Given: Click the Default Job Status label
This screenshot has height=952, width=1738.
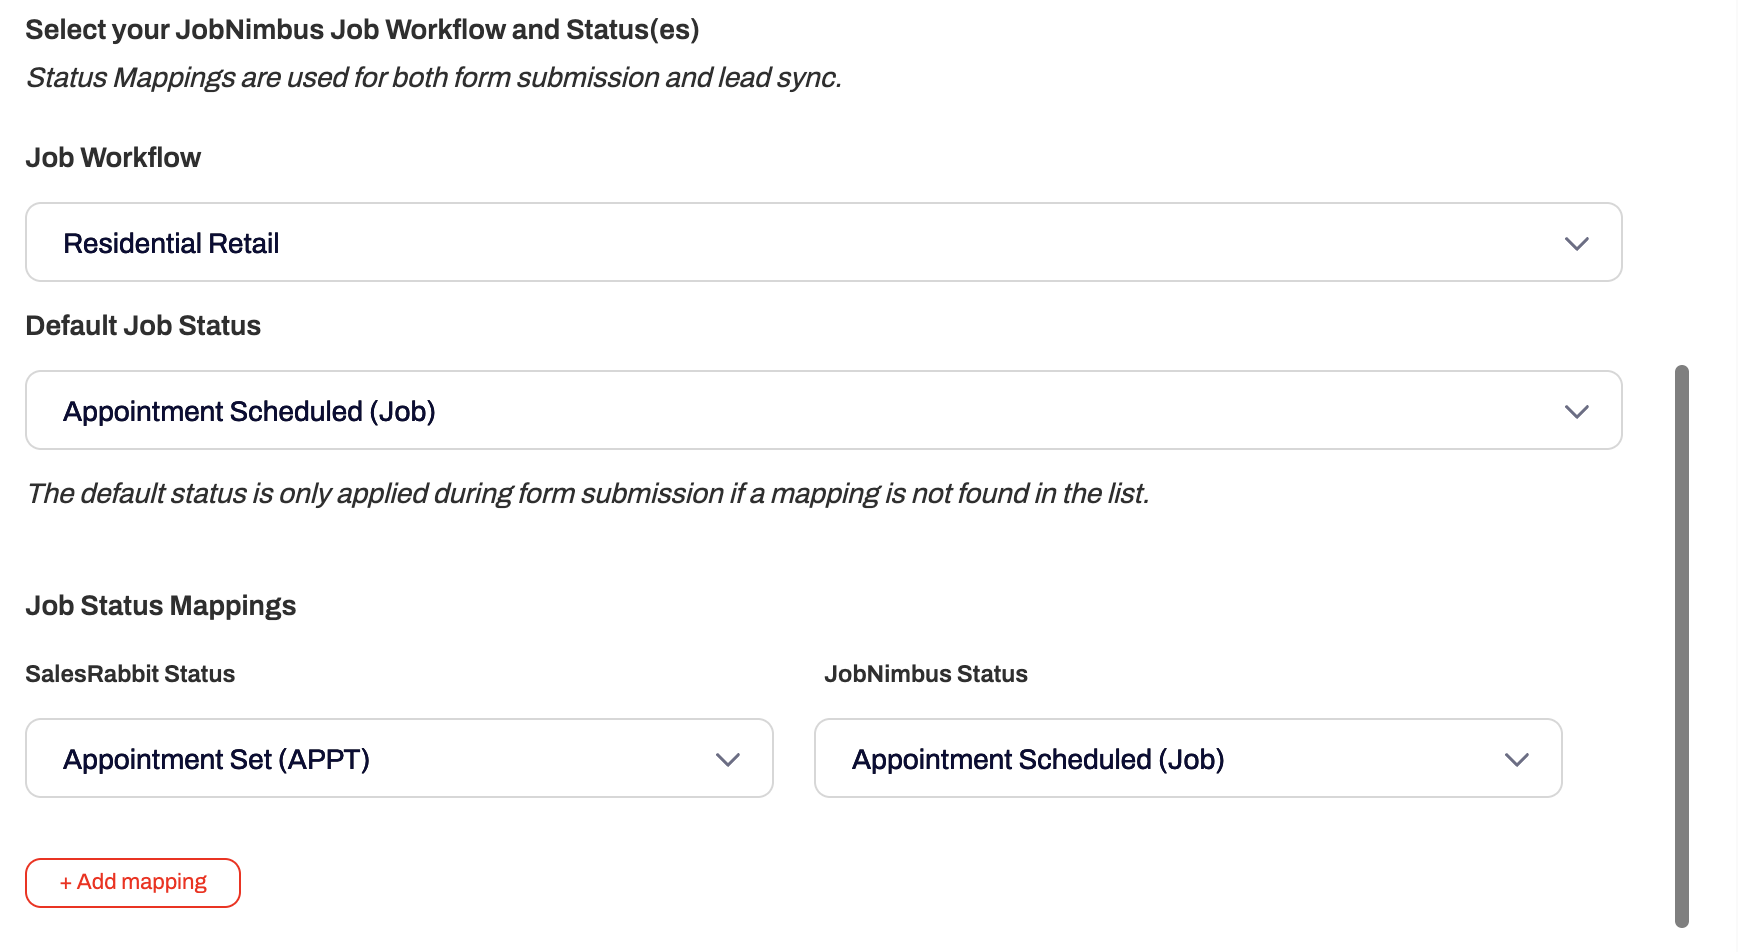Looking at the screenshot, I should (x=143, y=326).
